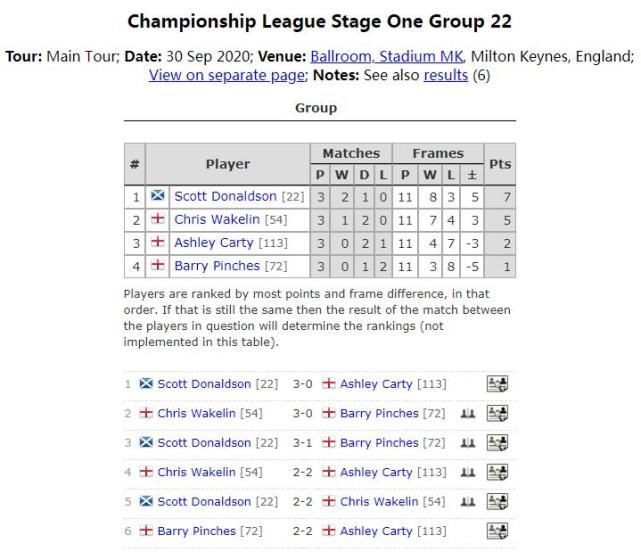Viewport: 641px width, 560px height.
Task: Click the Pts column header
Action: click(500, 164)
